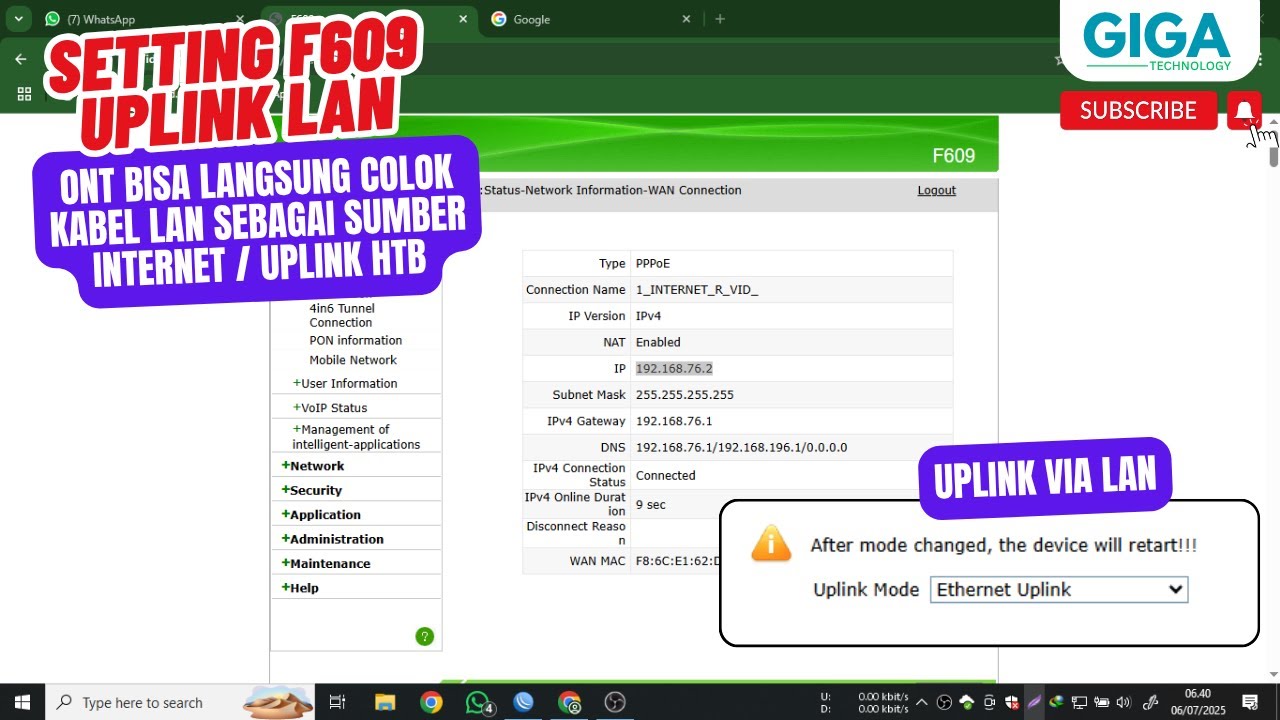Click the network speed monitor in taskbar
1280x720 pixels.
864,702
